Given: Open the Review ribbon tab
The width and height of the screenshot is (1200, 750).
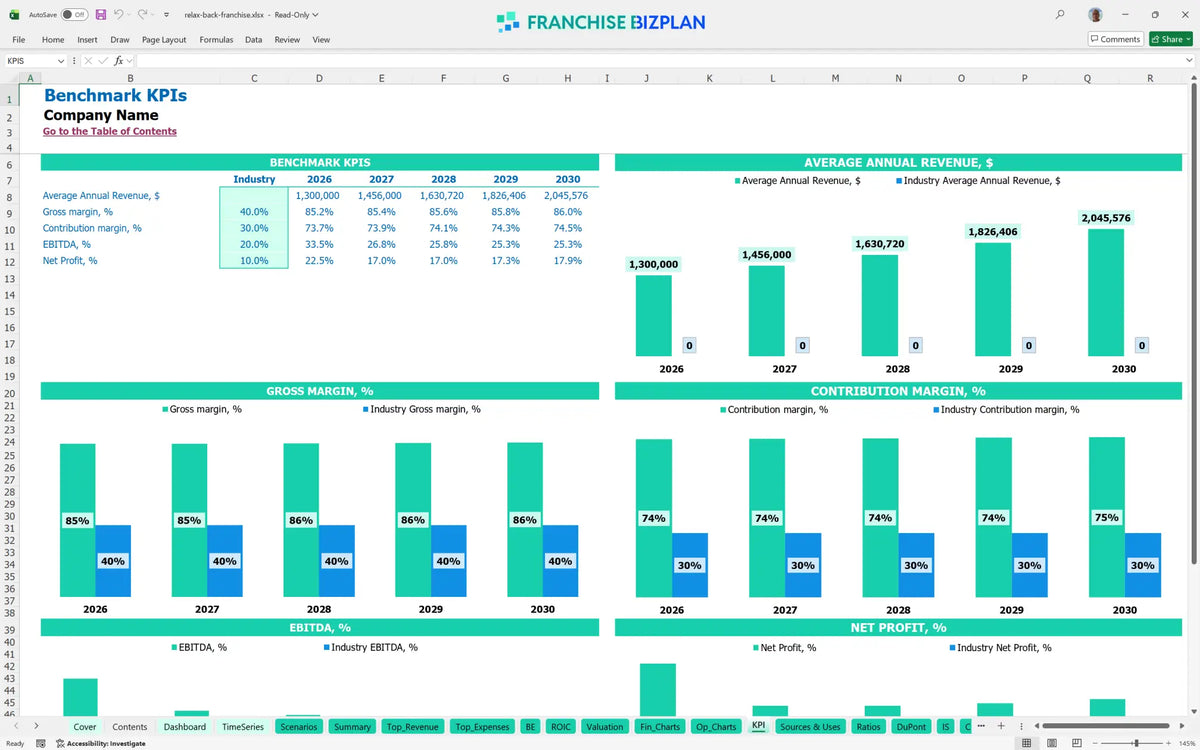Looking at the screenshot, I should (287, 40).
